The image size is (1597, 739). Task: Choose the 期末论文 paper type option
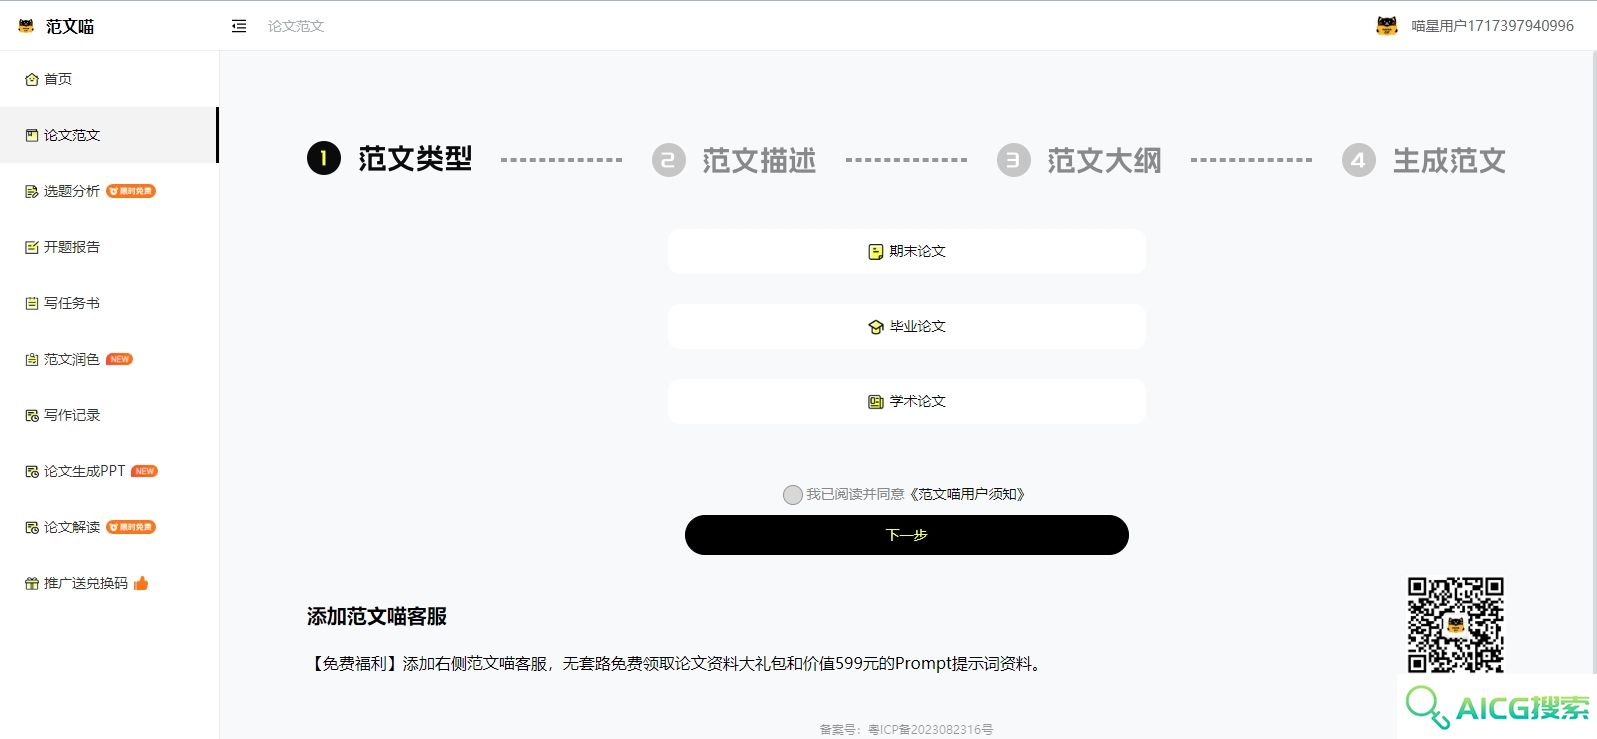(907, 251)
